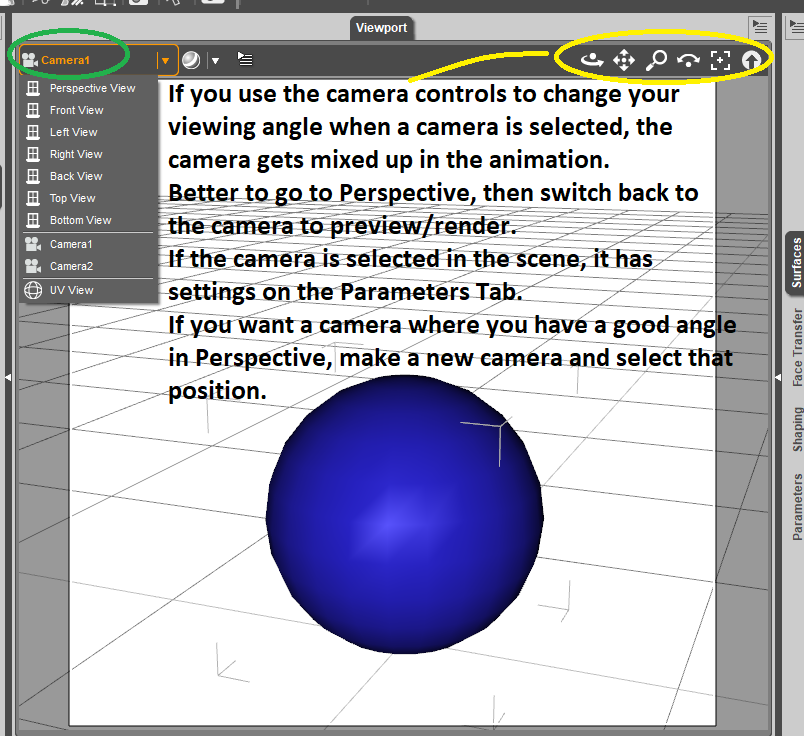This screenshot has height=736, width=804.
Task: Activate the zoom magnifier camera control
Action: pyautogui.click(x=656, y=60)
